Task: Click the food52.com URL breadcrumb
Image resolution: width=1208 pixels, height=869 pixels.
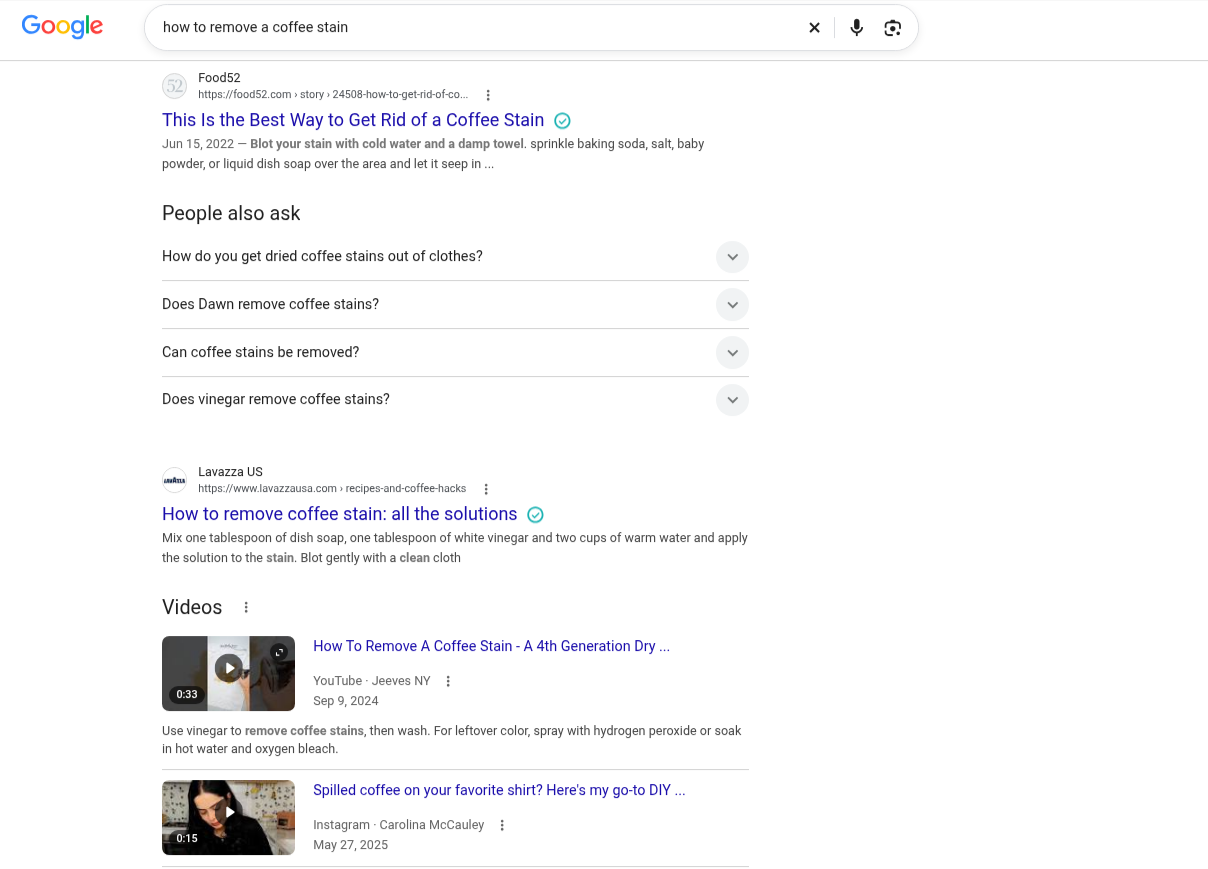Action: tap(333, 95)
